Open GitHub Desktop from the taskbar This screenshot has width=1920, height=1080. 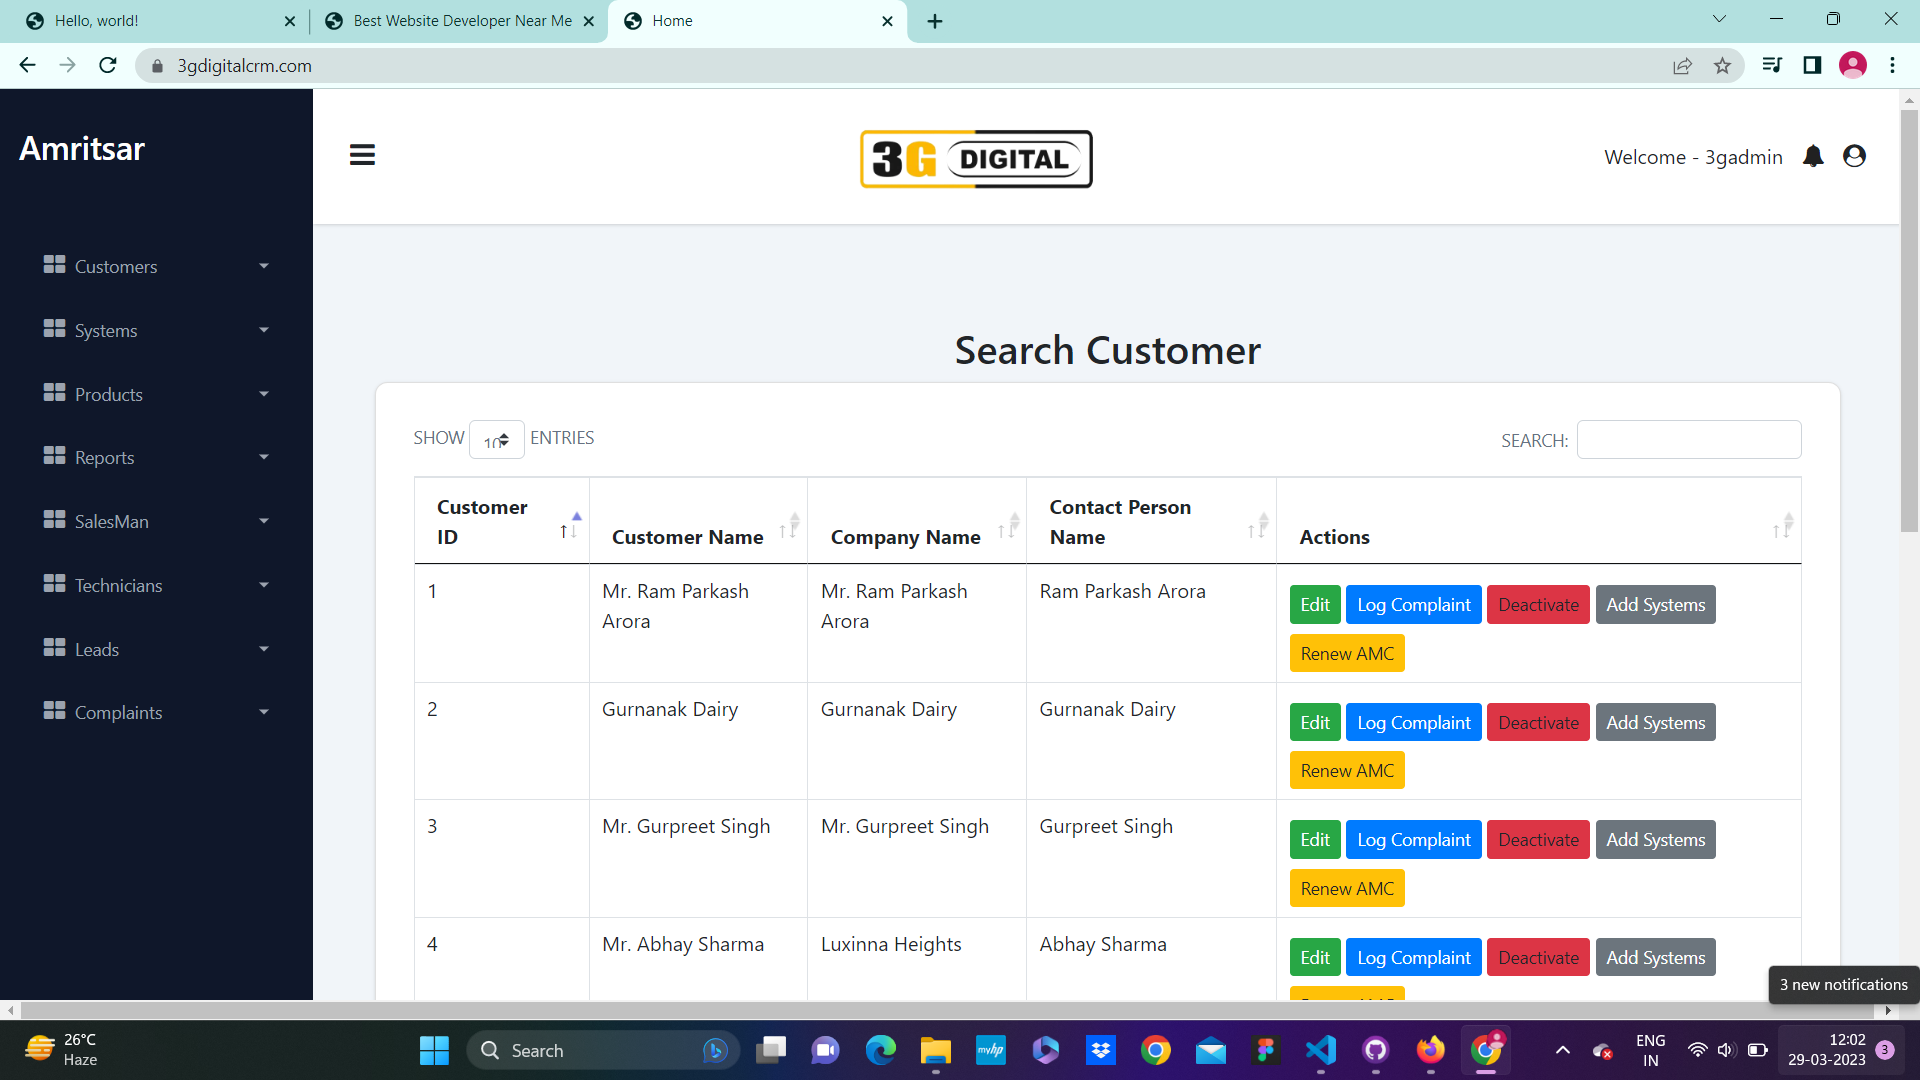[1376, 1050]
